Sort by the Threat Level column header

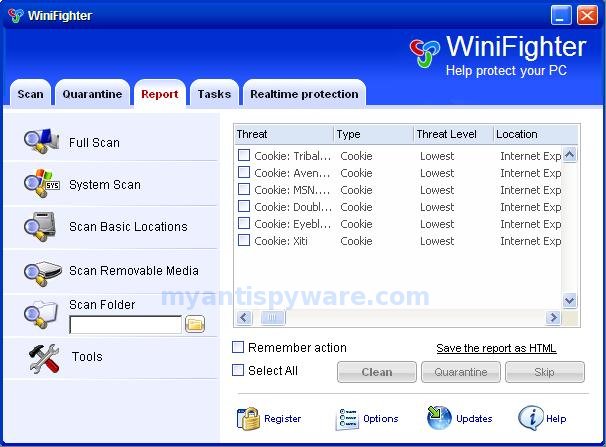[x=453, y=134]
